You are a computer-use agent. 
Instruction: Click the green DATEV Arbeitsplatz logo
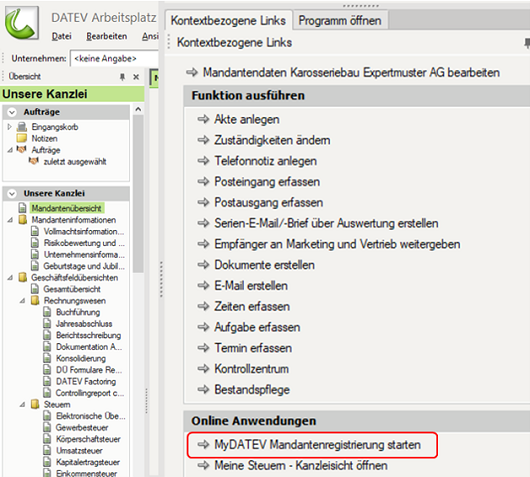21,23
